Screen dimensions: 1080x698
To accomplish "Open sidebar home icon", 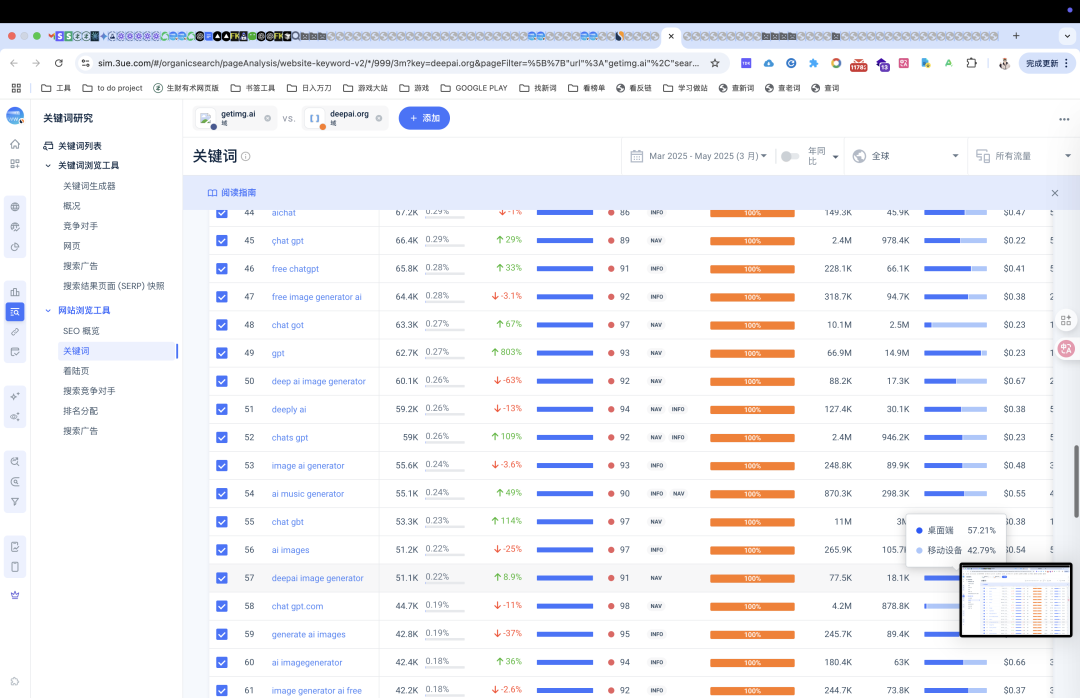I will point(15,144).
